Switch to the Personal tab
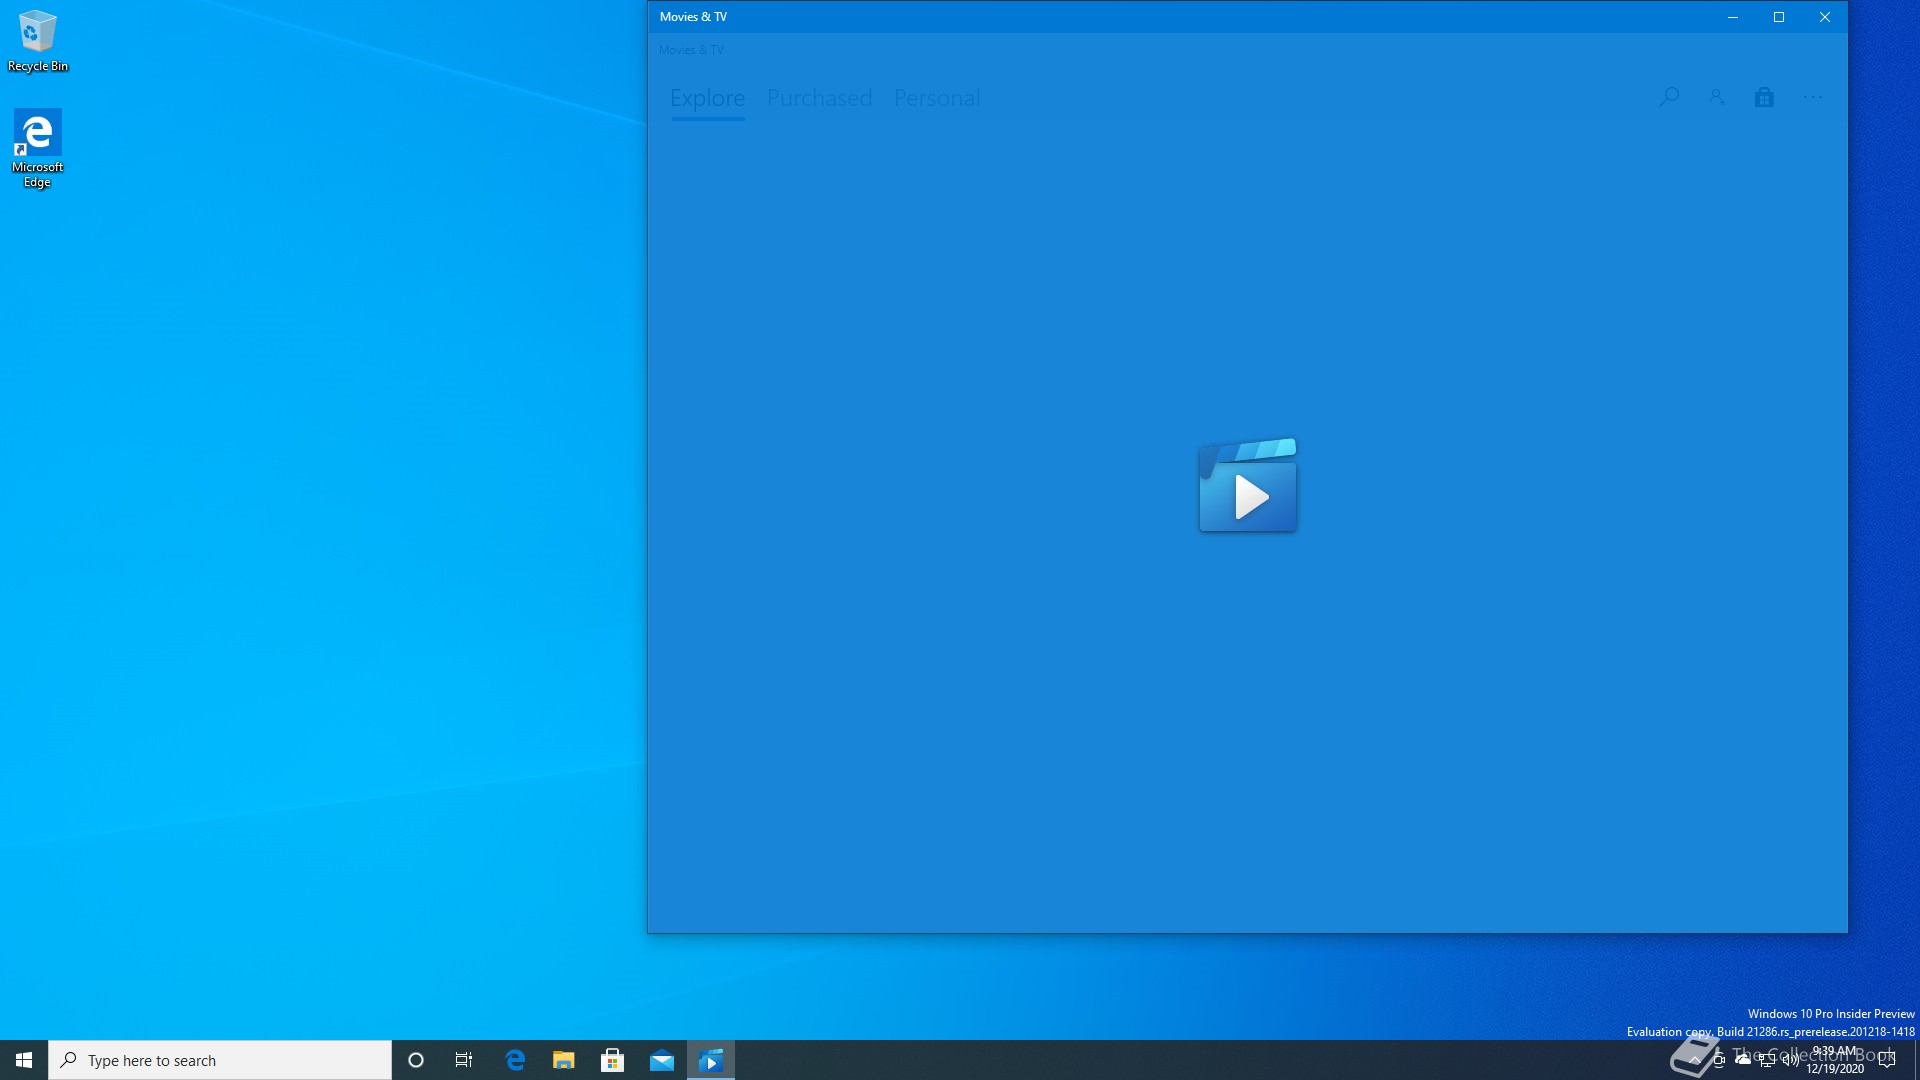This screenshot has height=1080, width=1920. 937,98
